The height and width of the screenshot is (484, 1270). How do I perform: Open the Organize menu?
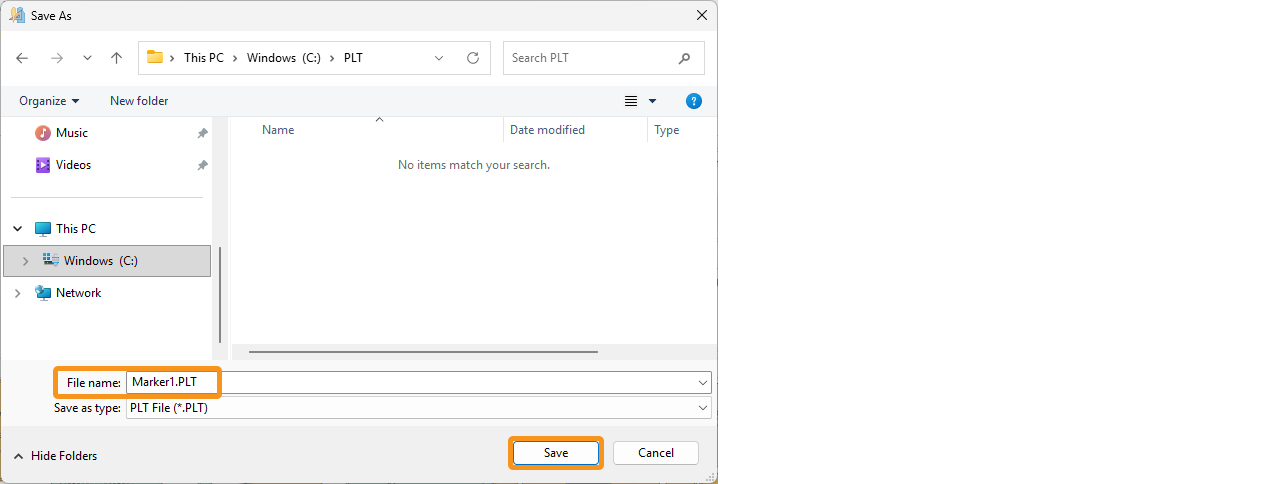pyautogui.click(x=48, y=101)
